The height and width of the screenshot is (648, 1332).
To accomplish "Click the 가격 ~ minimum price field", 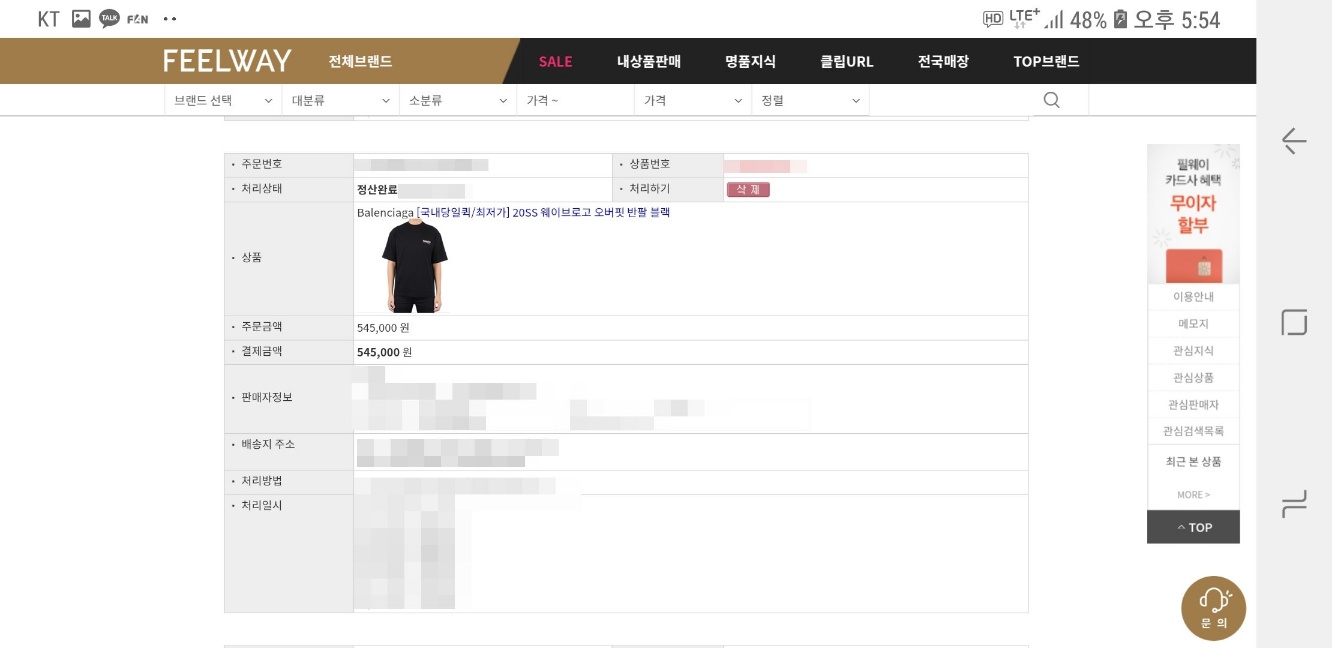I will [x=575, y=100].
